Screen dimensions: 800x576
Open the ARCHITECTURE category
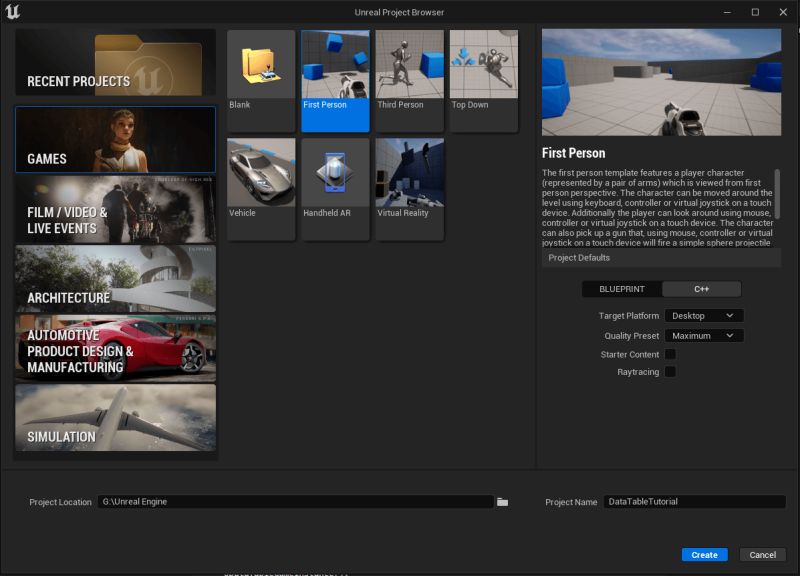tap(115, 280)
